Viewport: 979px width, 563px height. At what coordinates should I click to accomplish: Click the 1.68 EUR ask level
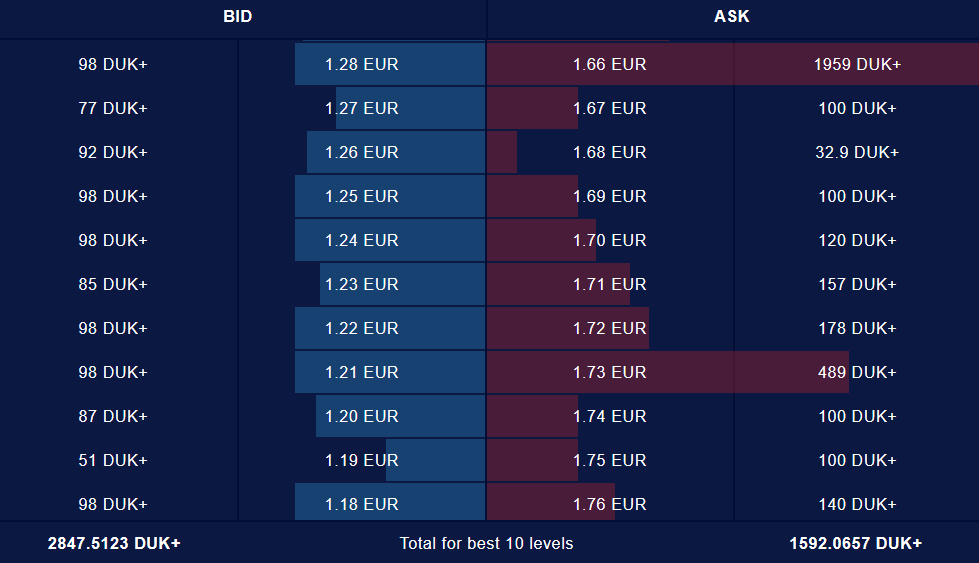click(609, 152)
